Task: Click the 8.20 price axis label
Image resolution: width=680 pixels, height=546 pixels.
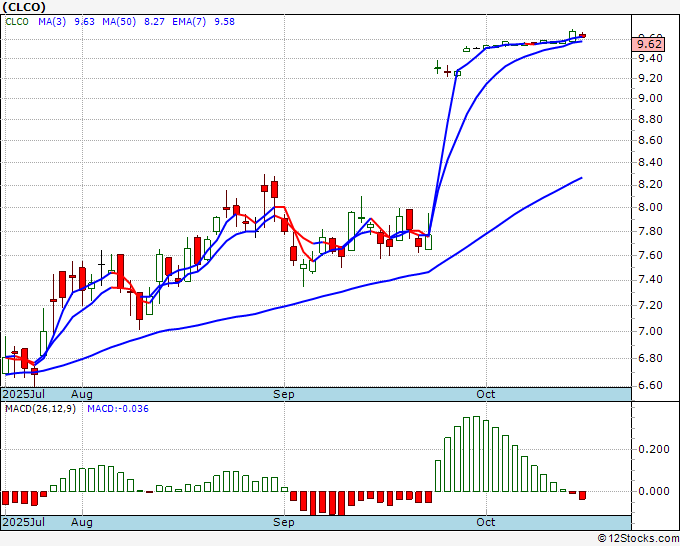Action: coord(650,184)
